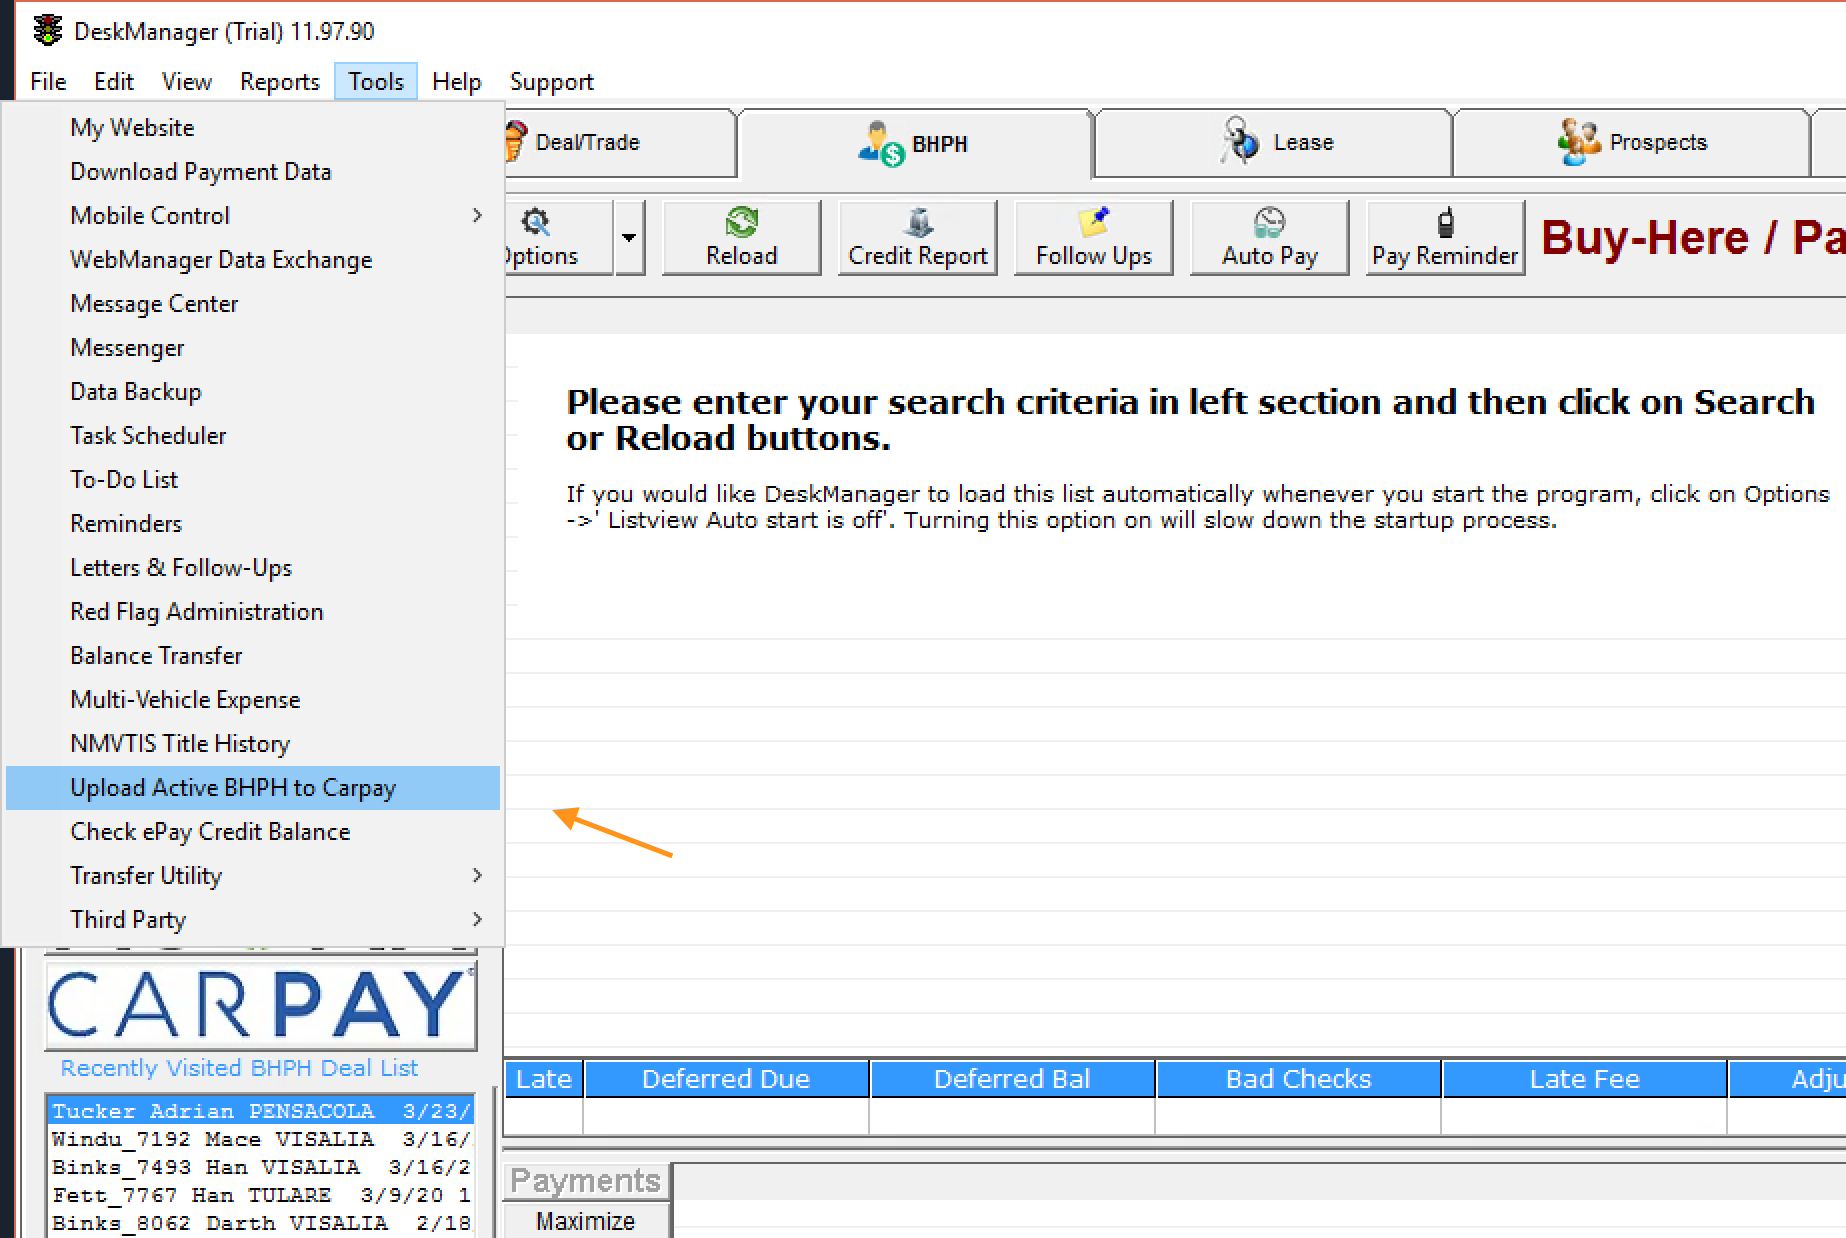The width and height of the screenshot is (1846, 1238).
Task: Click the DeskManager traffic light app icon
Action: [47, 31]
